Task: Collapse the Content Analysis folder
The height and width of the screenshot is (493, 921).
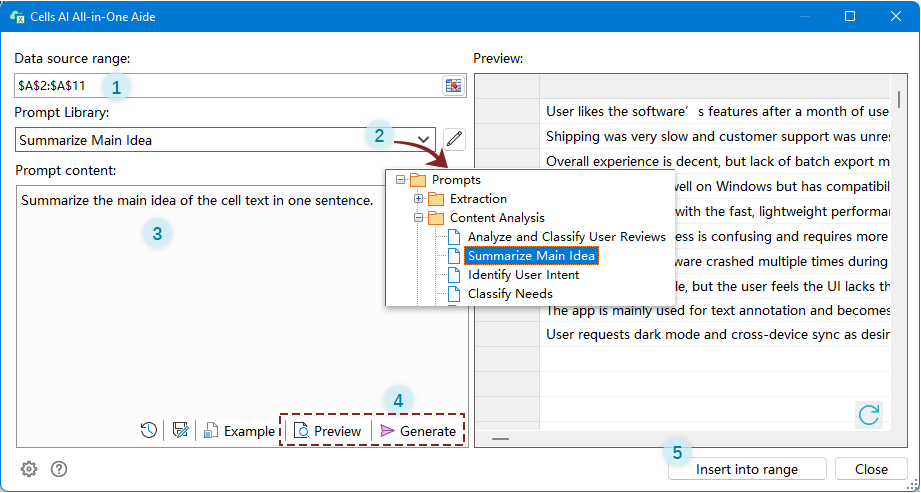Action: click(x=419, y=218)
